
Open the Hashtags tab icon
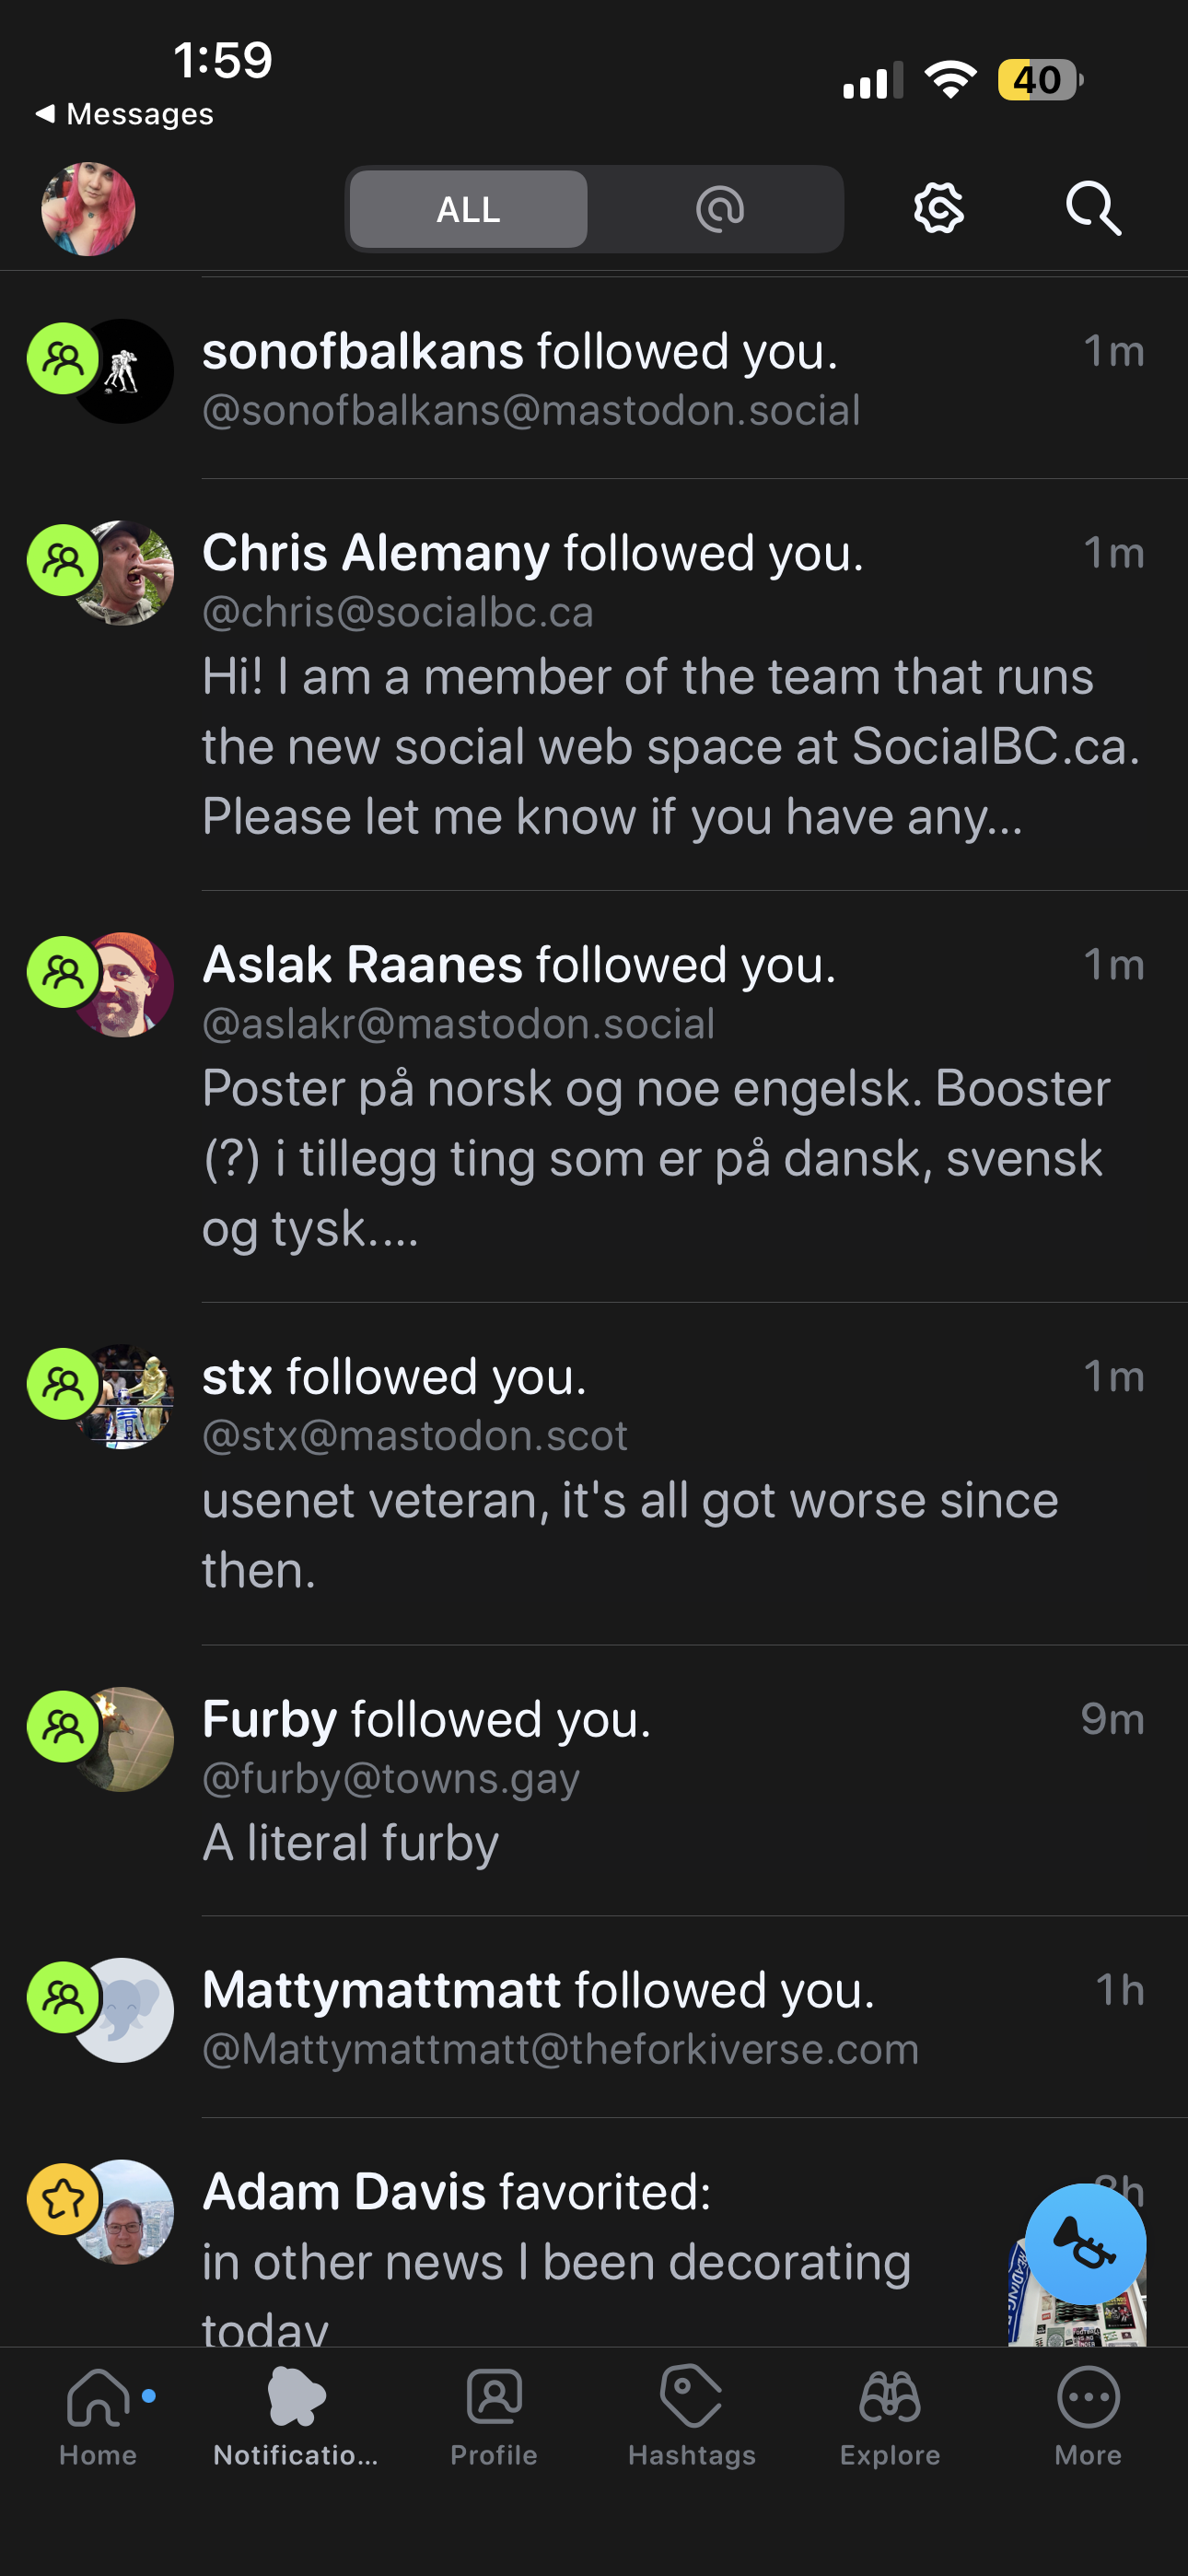pos(691,2398)
